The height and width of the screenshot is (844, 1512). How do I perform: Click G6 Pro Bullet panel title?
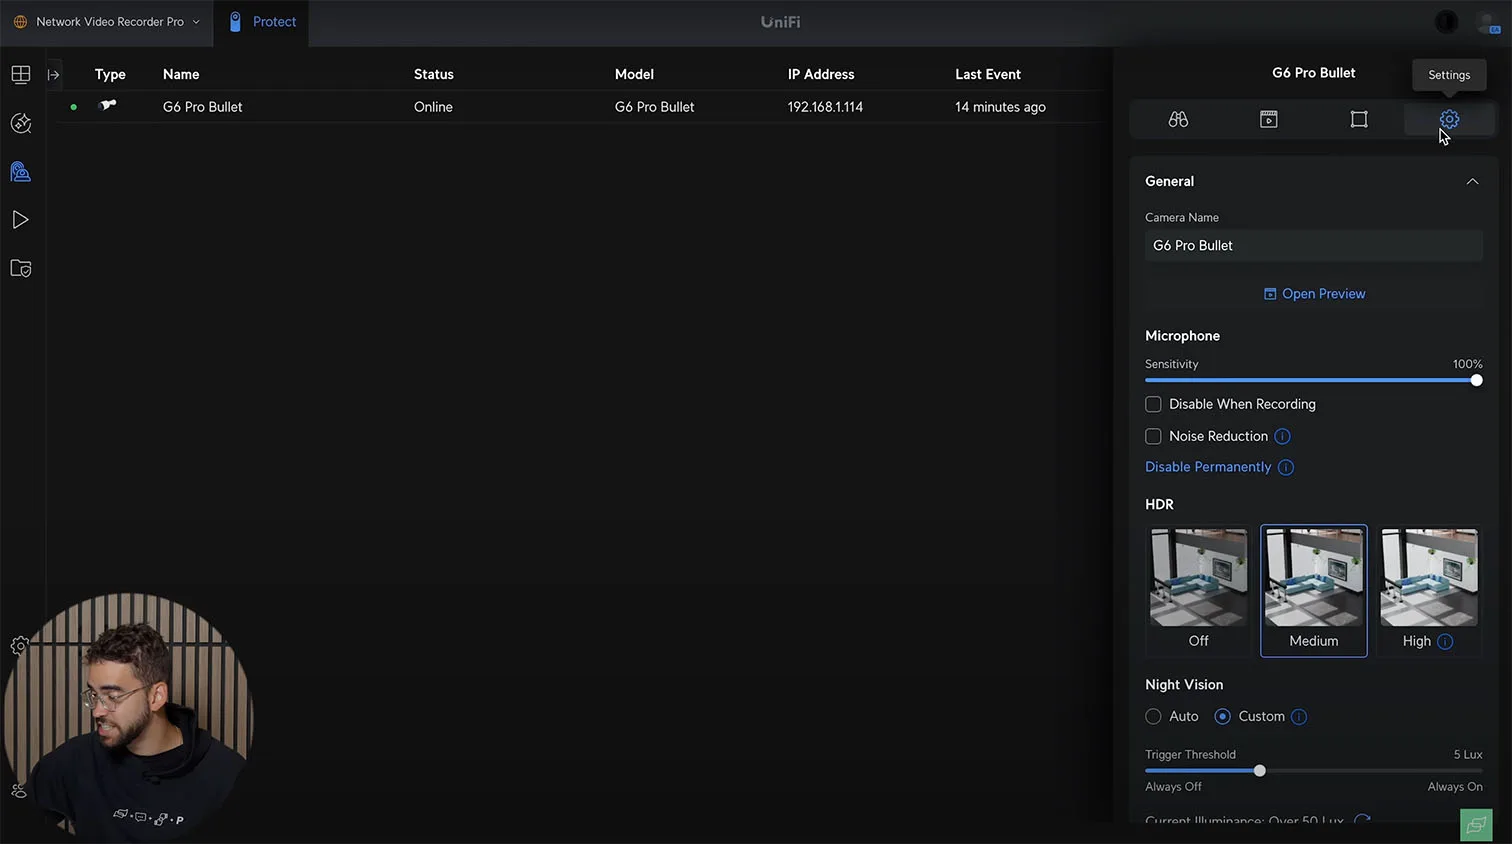click(x=1313, y=73)
